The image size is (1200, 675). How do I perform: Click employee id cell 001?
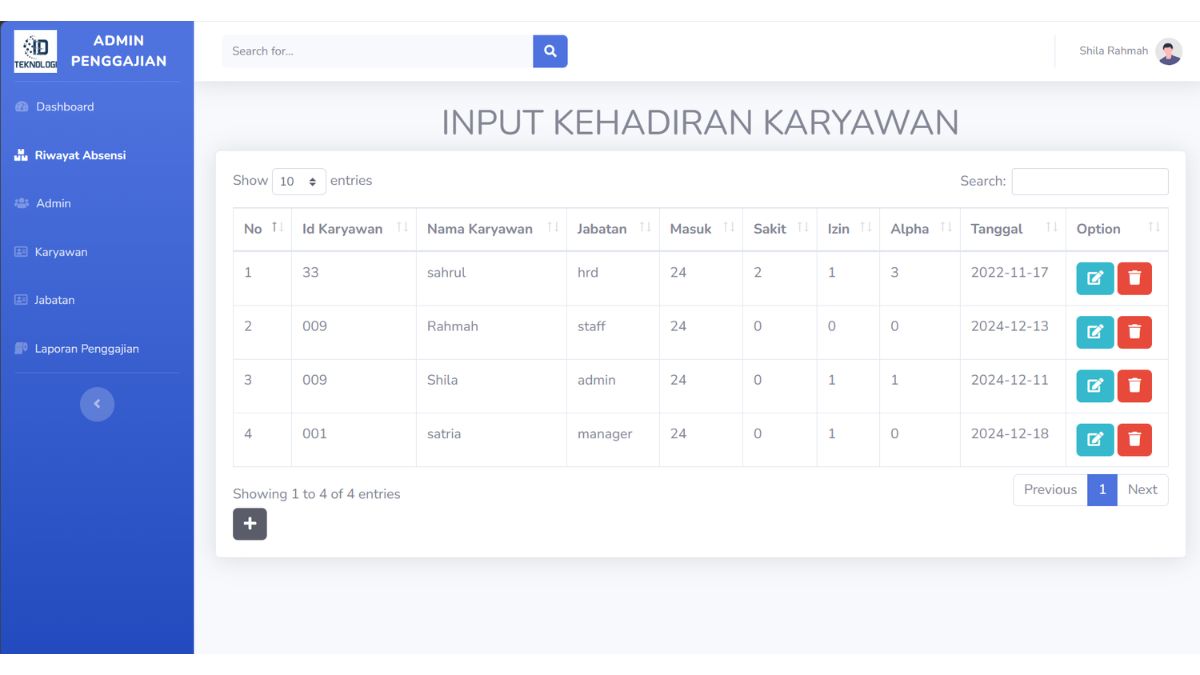[x=314, y=434]
